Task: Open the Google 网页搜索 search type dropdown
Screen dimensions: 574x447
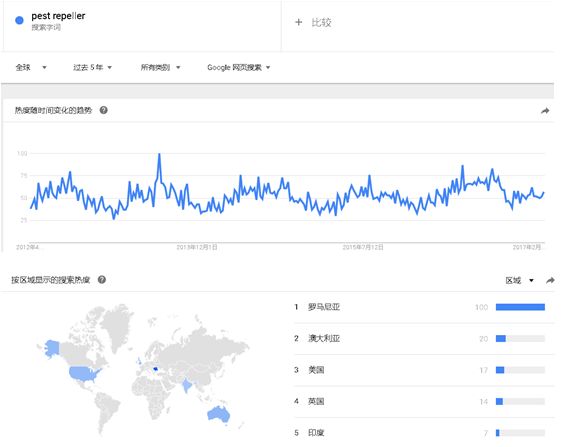Action: (238, 67)
